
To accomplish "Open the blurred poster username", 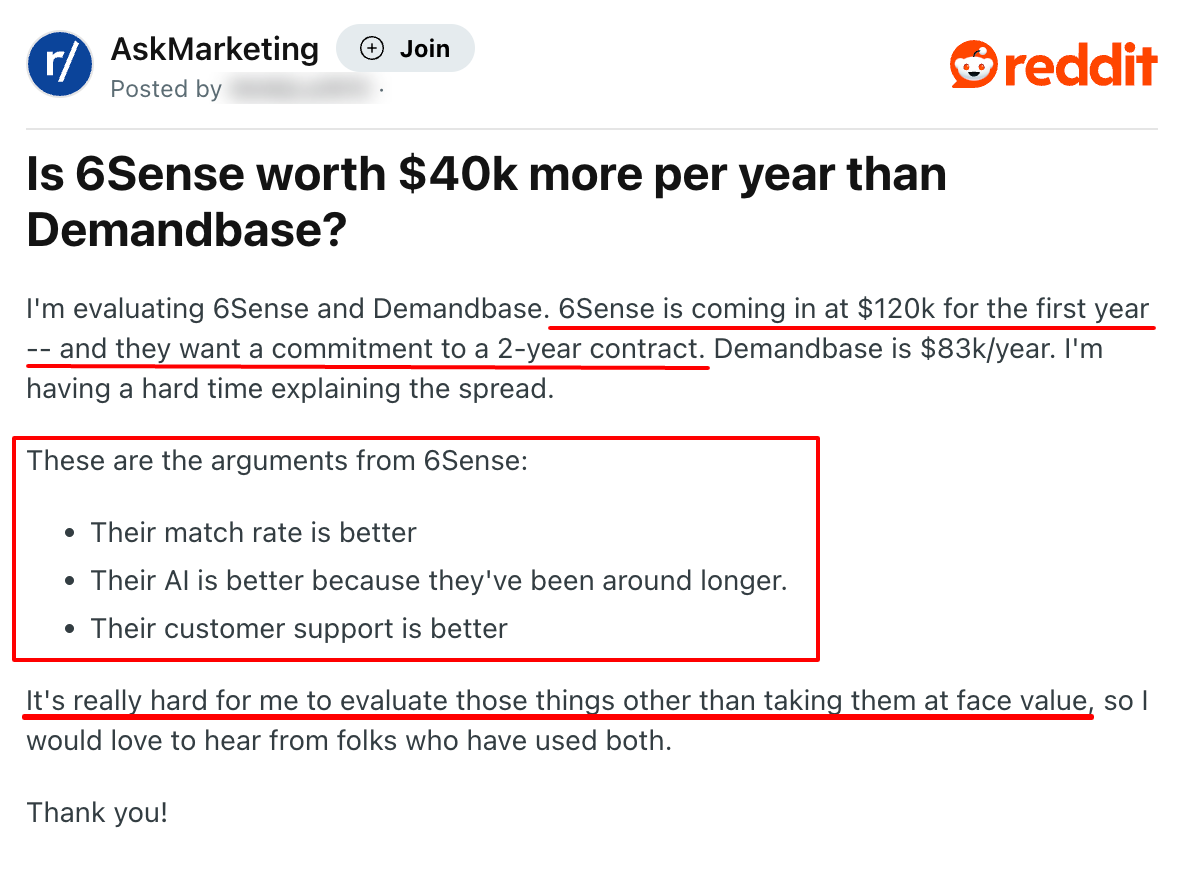I will (303, 90).
